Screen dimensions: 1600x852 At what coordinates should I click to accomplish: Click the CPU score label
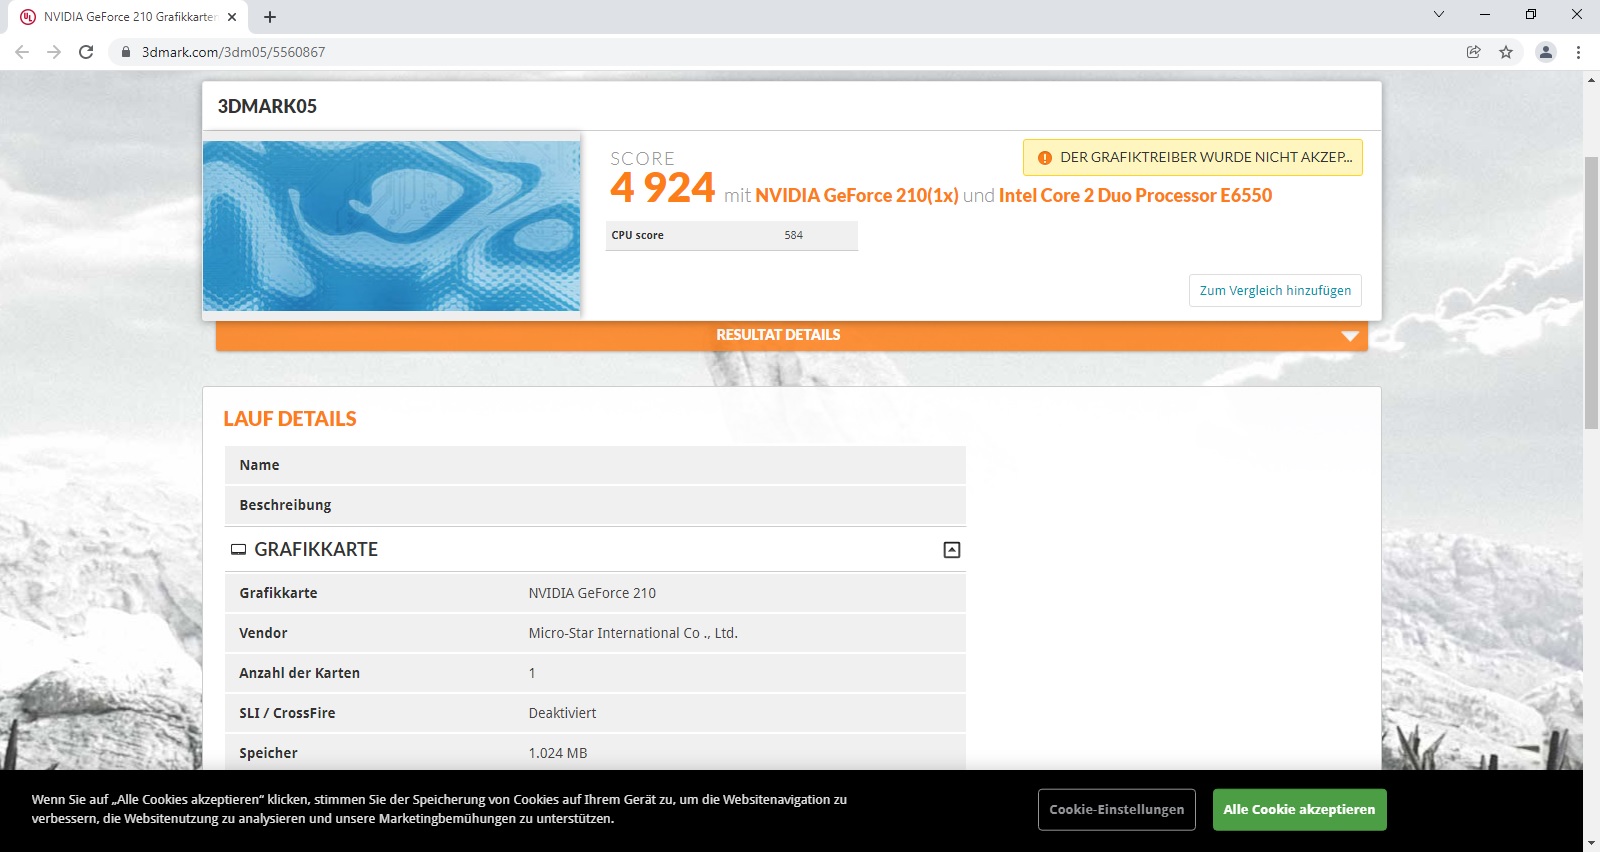coord(637,235)
